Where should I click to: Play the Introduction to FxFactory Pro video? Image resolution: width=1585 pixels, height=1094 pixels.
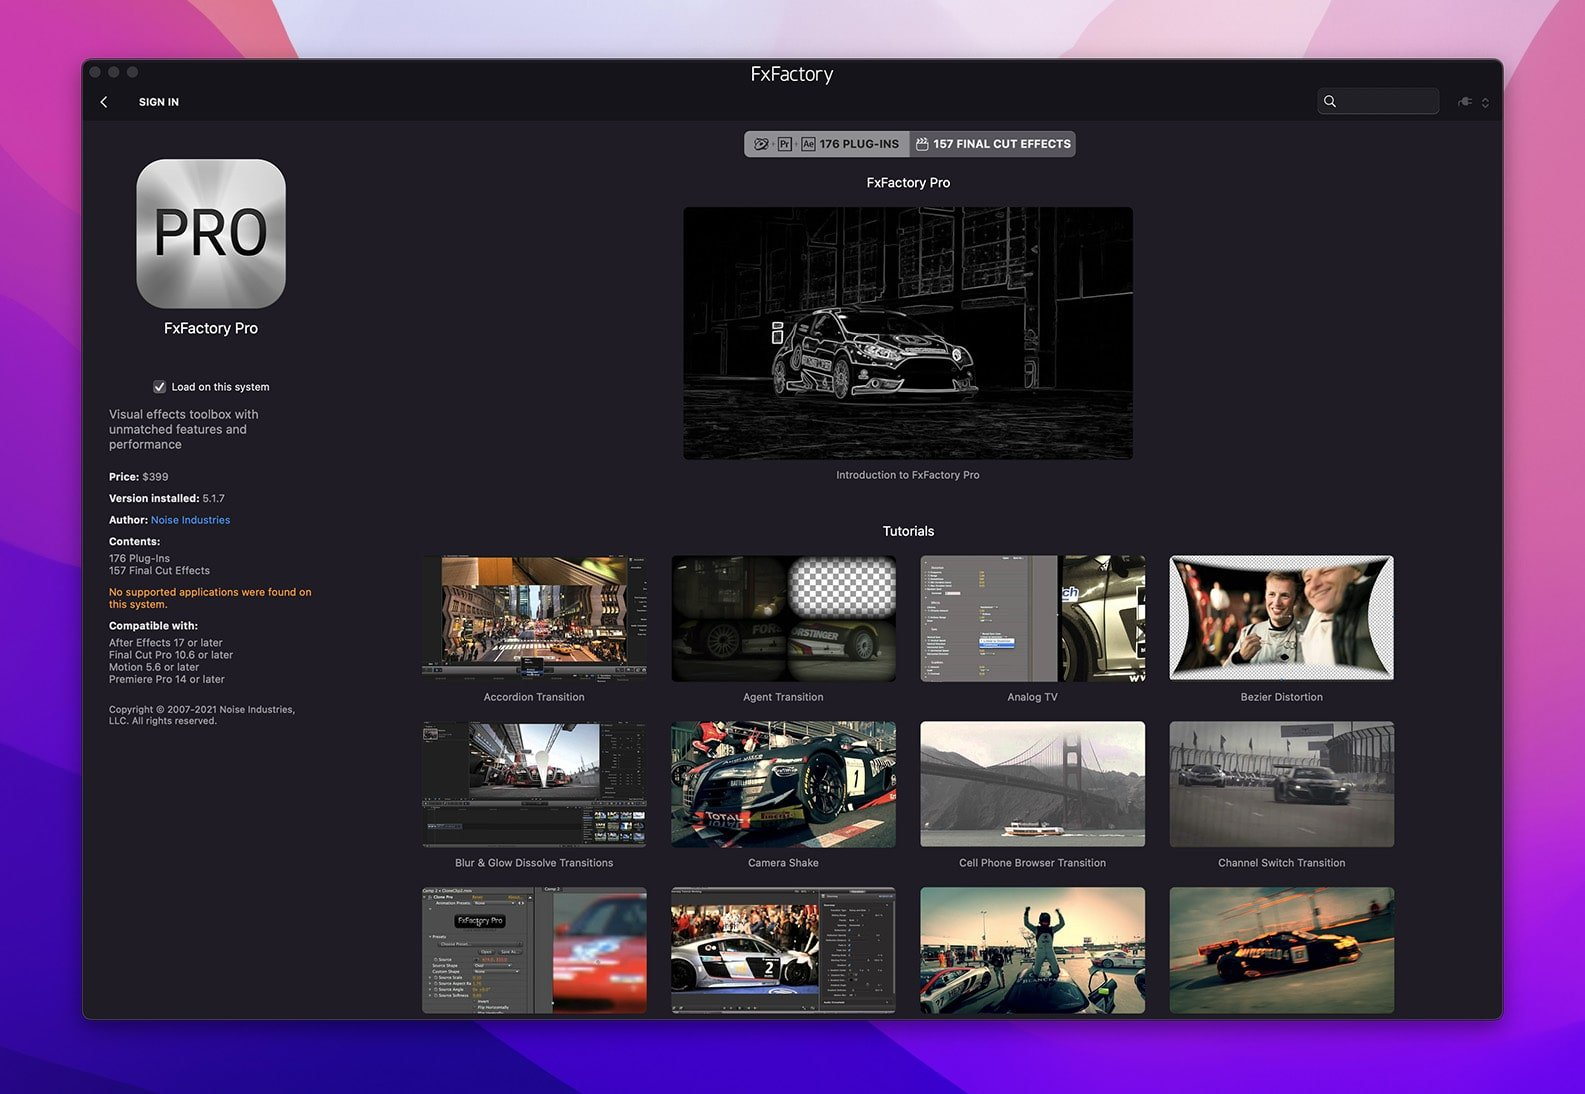coord(908,333)
